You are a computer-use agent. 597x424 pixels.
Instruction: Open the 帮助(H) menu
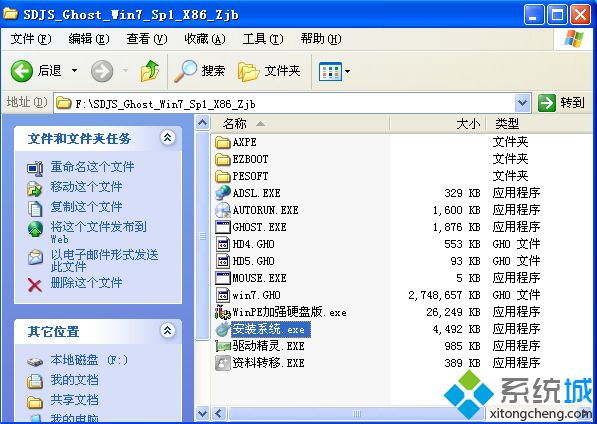point(321,38)
